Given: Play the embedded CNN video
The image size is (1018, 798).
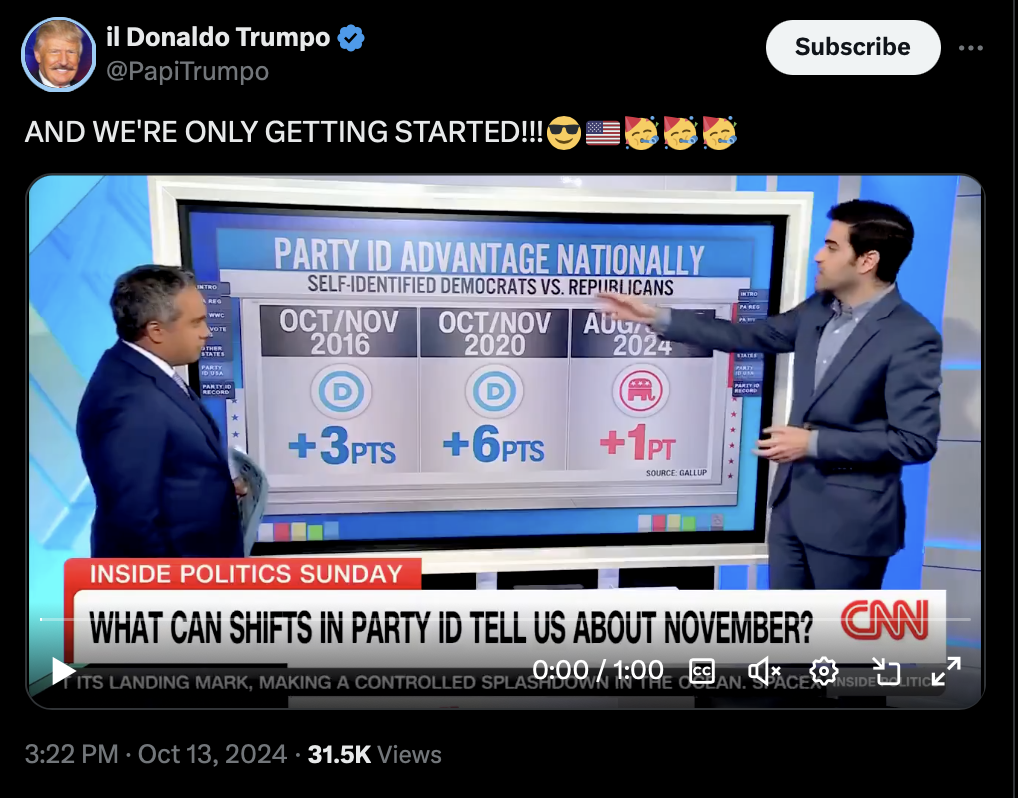Looking at the screenshot, I should 63,671.
